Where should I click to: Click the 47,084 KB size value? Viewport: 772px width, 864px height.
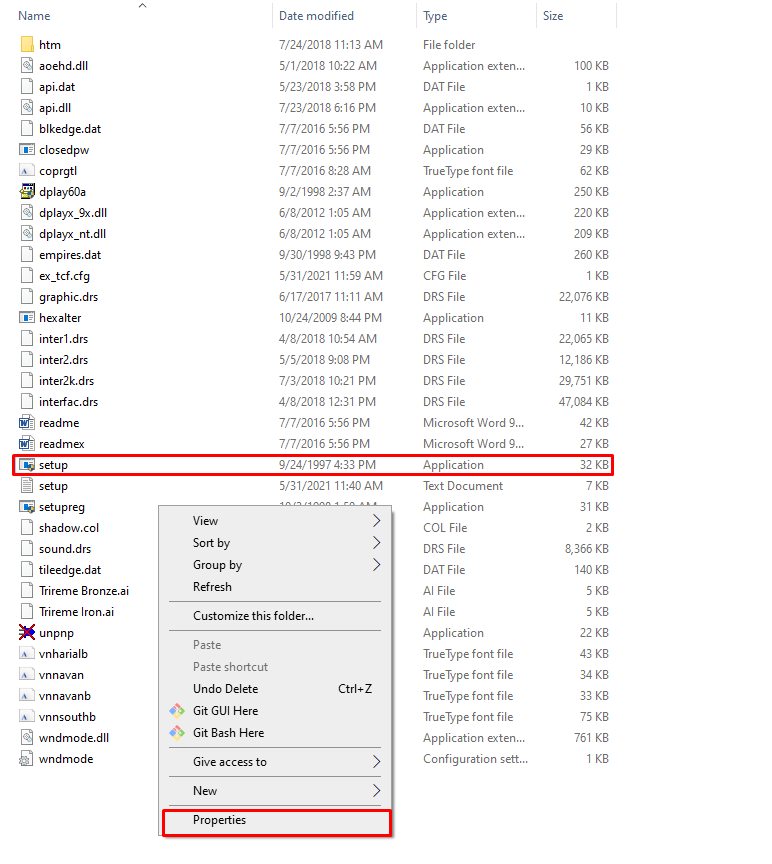click(x=584, y=402)
